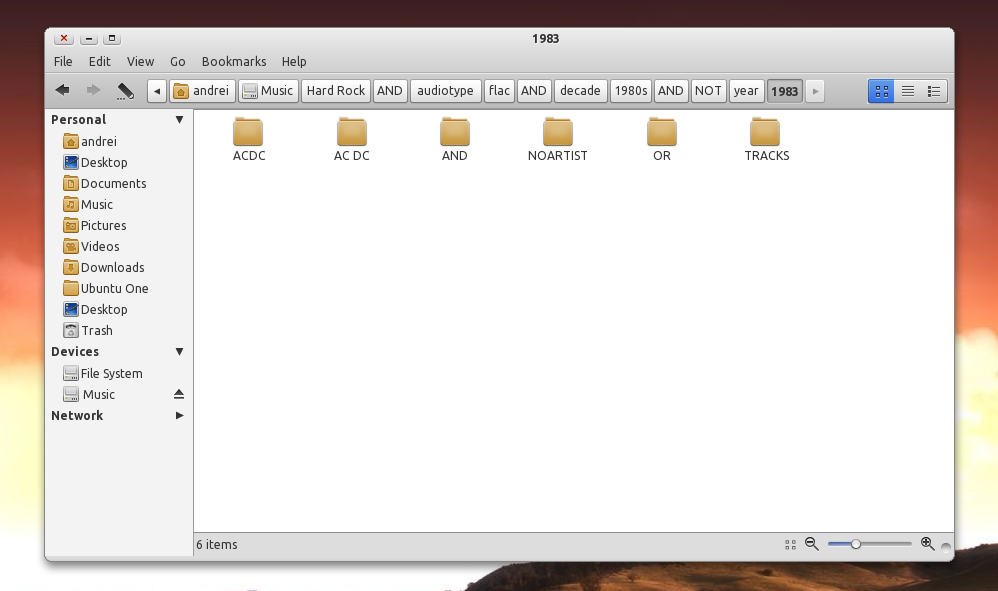998x591 pixels.
Task: Click the Hard Rock path button
Action: tap(335, 91)
